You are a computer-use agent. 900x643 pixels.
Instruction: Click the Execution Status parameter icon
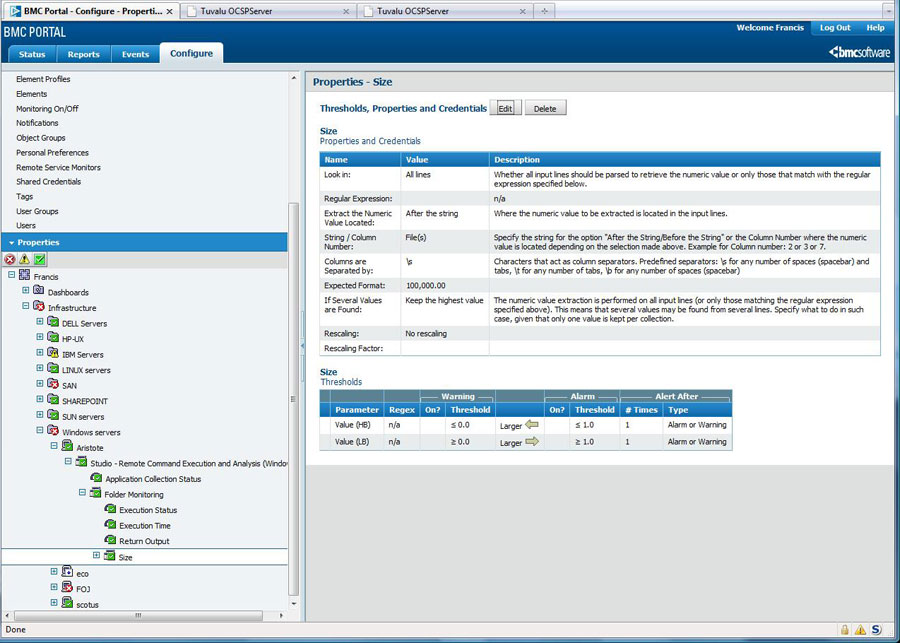click(x=110, y=510)
